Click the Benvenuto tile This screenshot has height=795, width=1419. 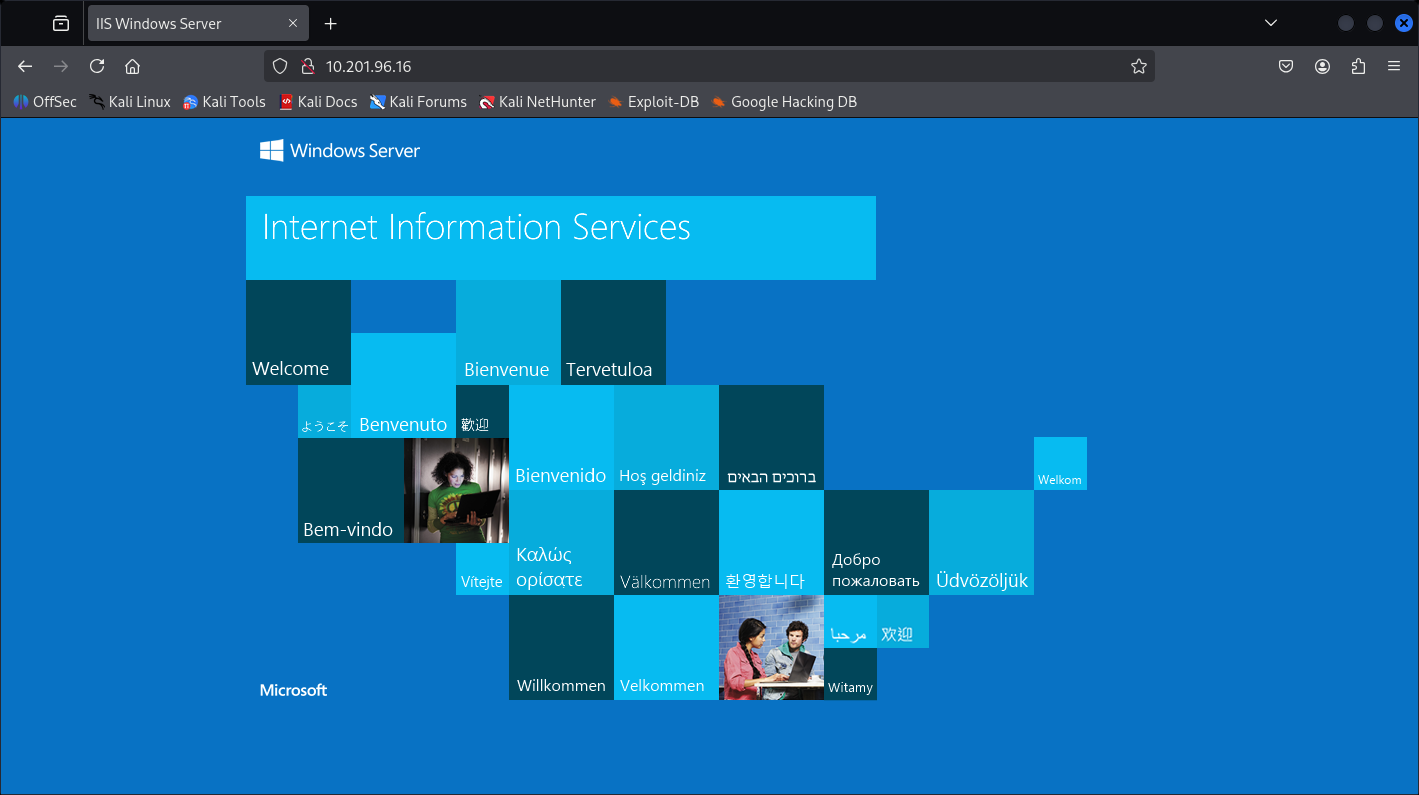403,385
